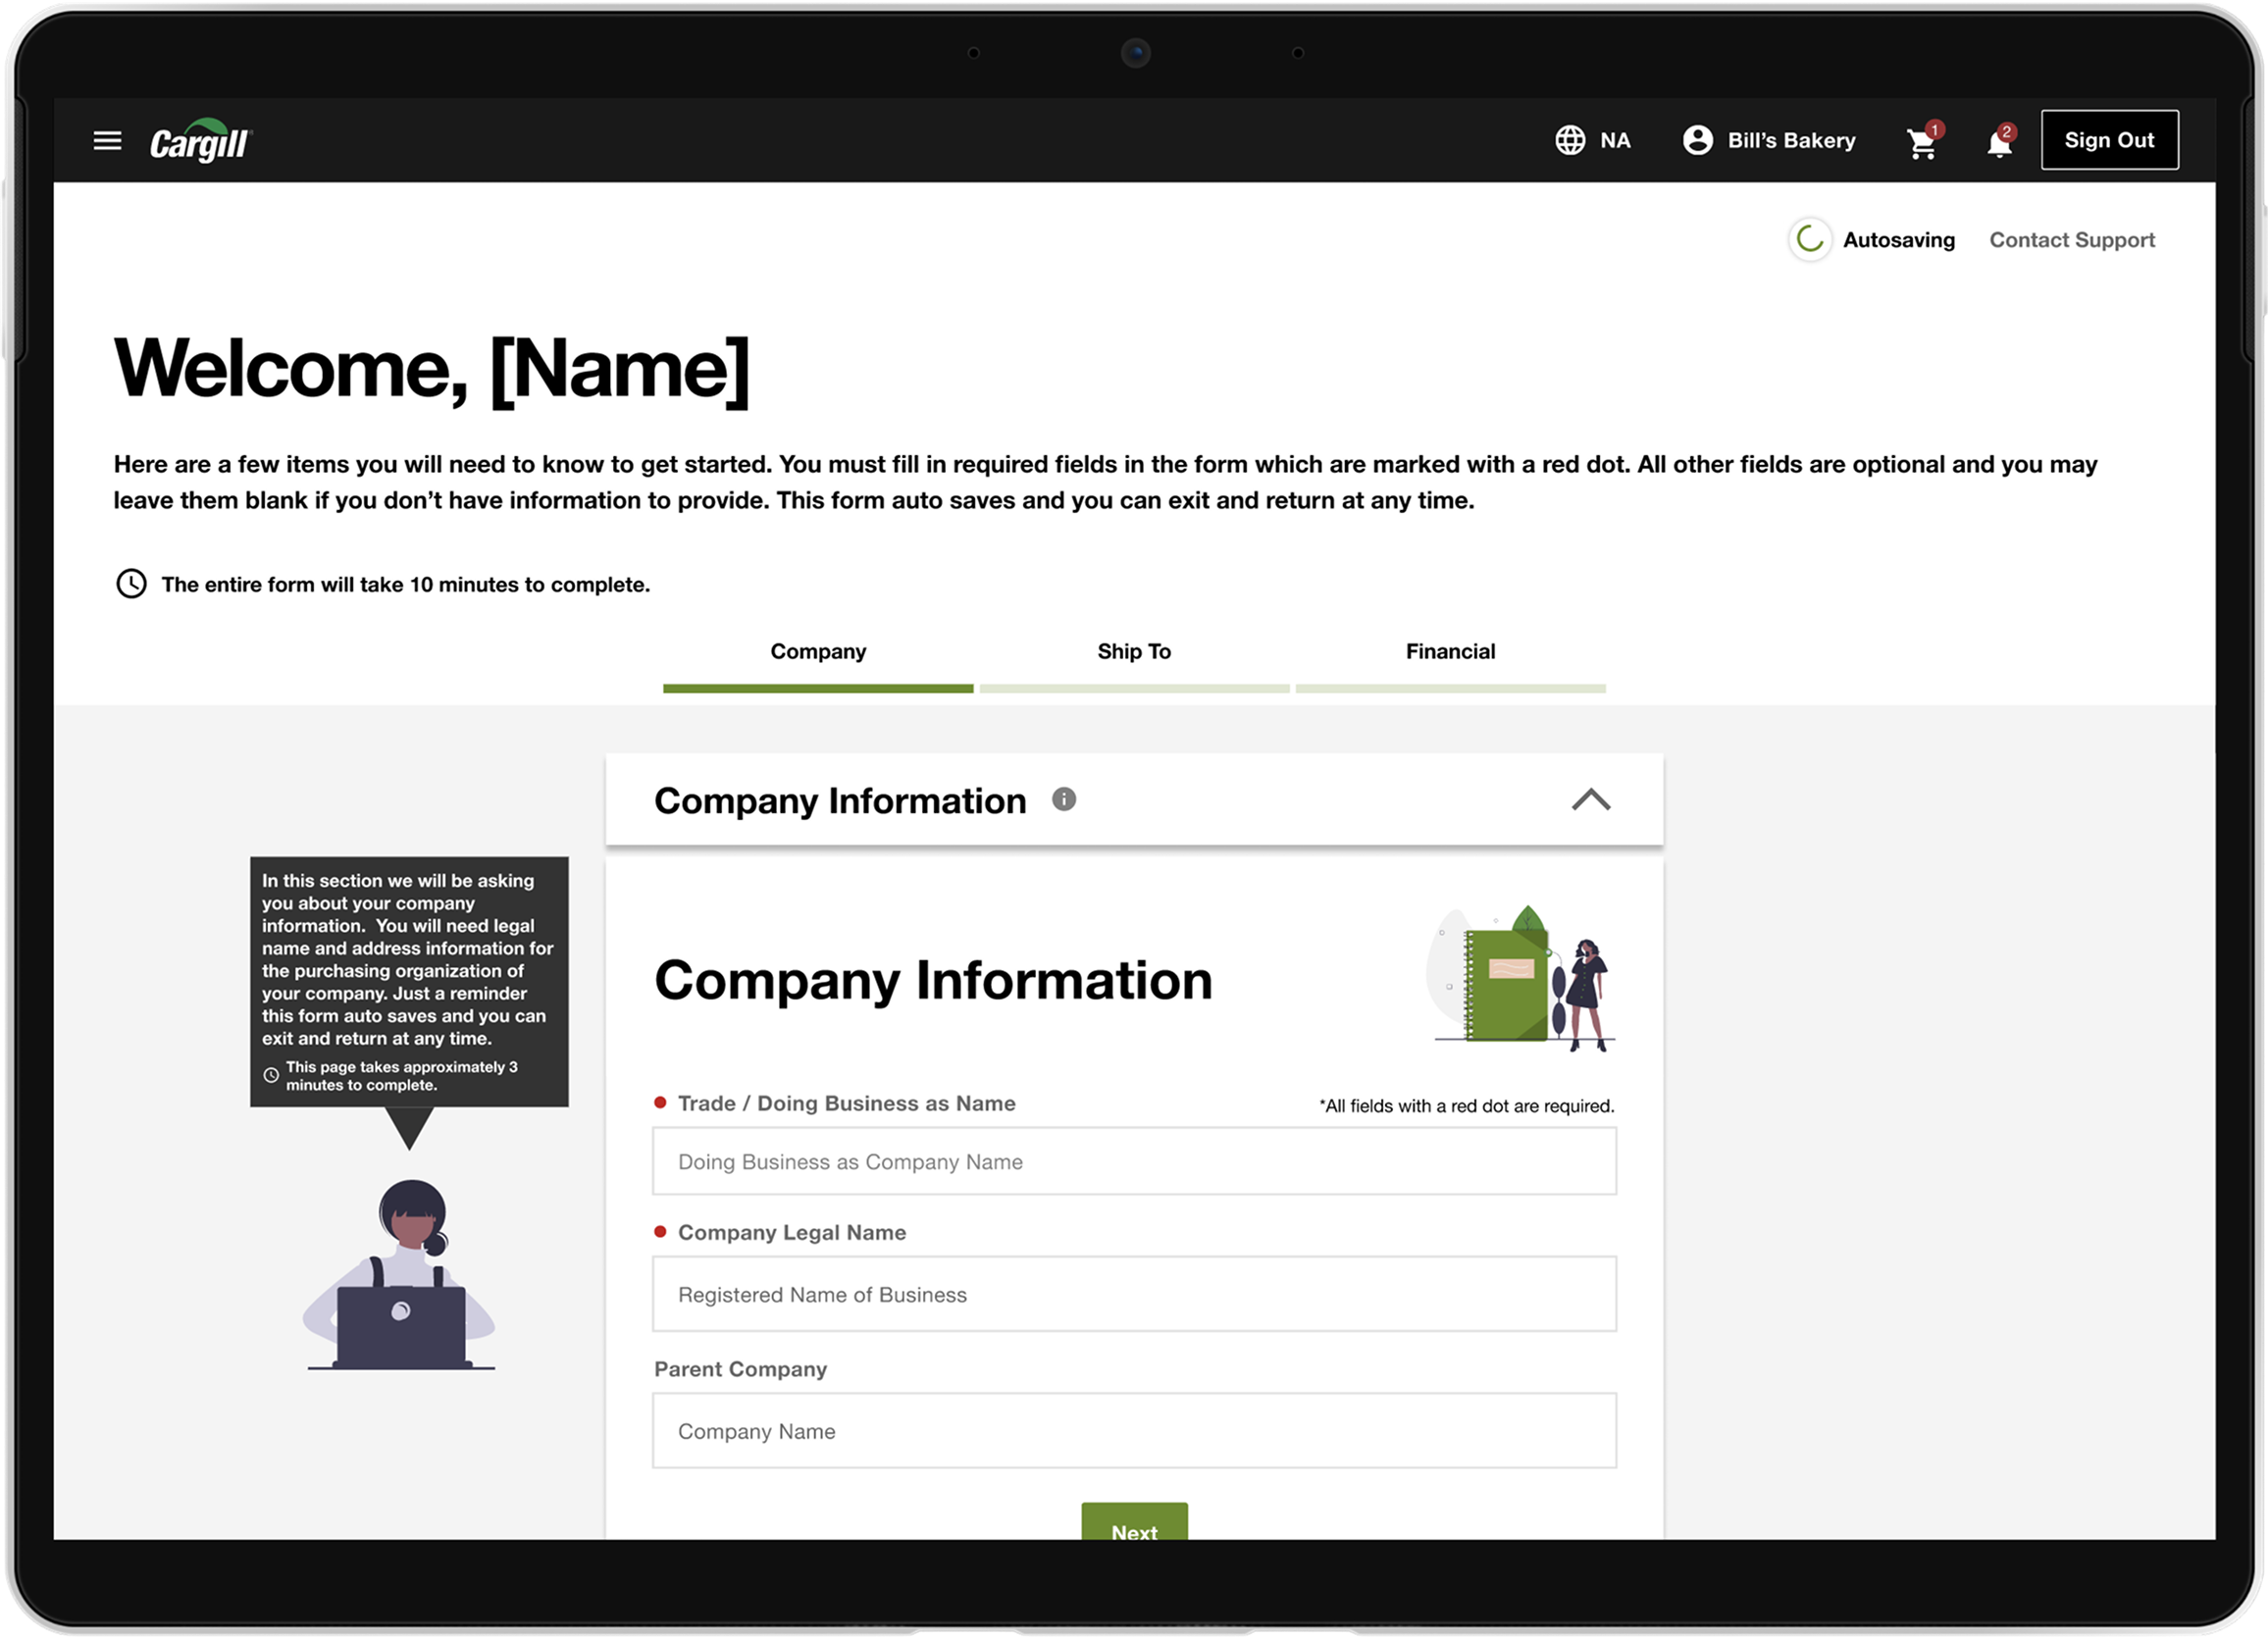Click 'The entire form will take 10 minutes' text
Viewport: 2268px width, 1640px height.
click(406, 585)
